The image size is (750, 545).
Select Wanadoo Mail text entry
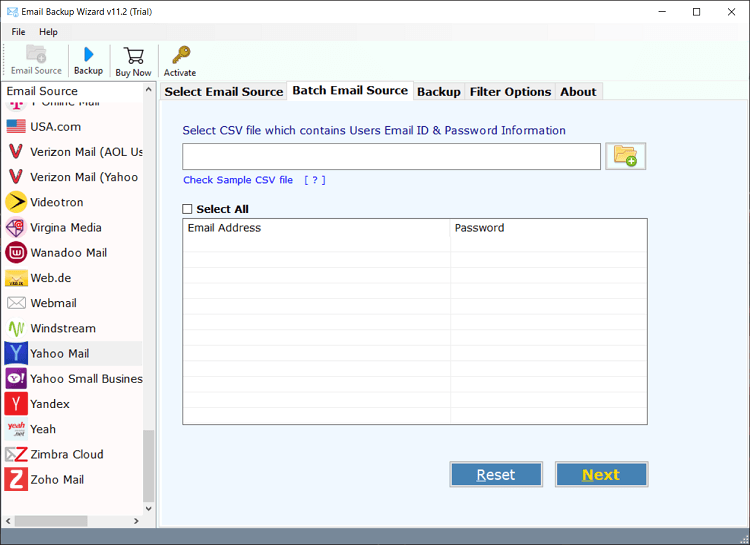(68, 253)
